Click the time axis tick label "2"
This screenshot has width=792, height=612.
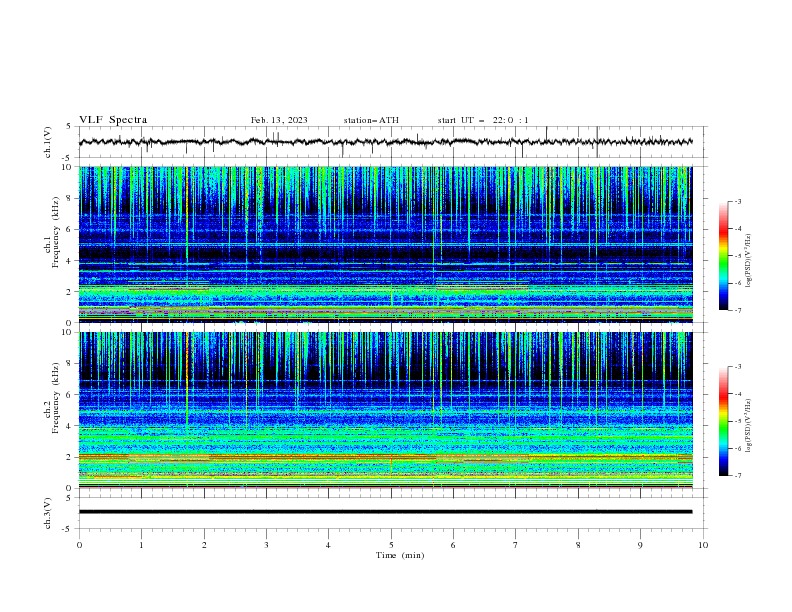[x=204, y=545]
